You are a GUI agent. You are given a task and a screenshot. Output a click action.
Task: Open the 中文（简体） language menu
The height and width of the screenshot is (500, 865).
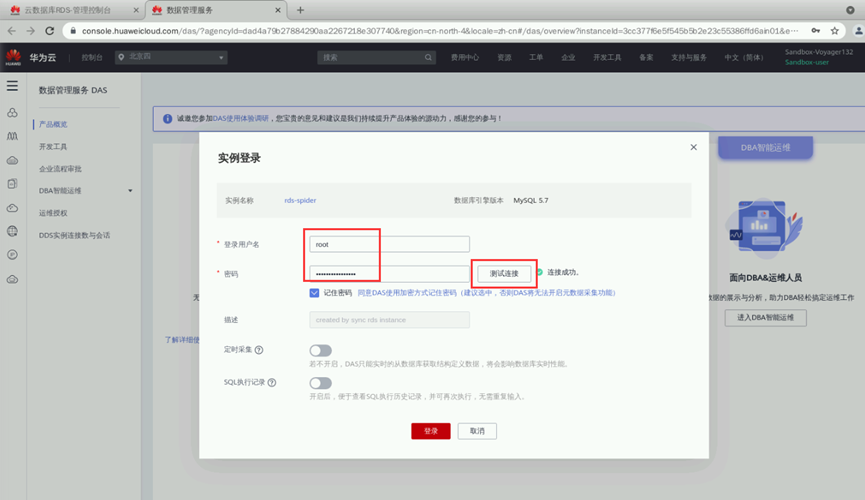[x=744, y=57]
